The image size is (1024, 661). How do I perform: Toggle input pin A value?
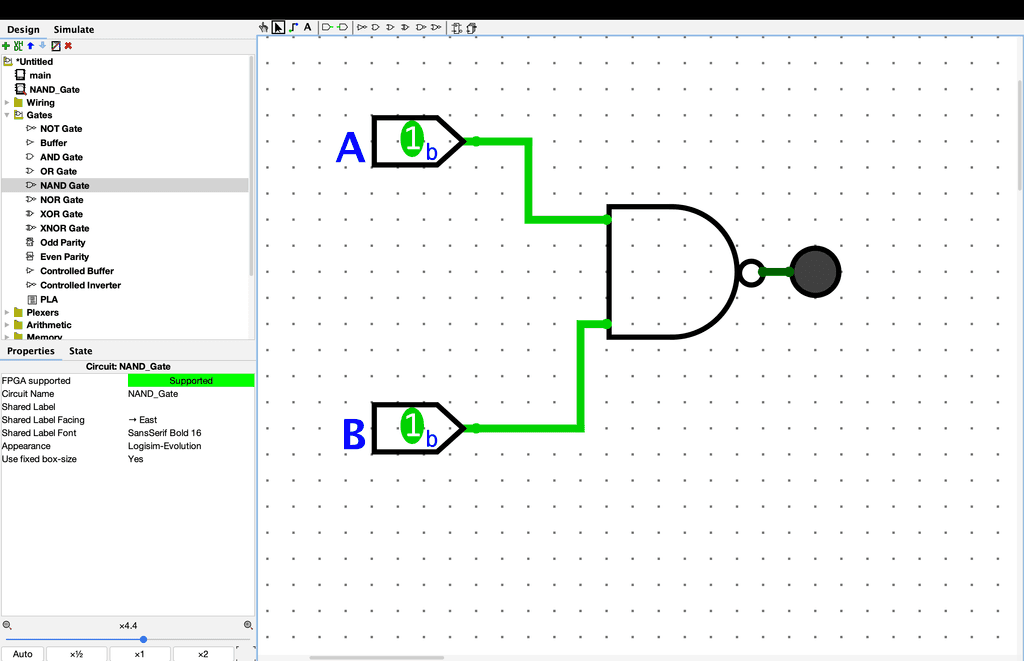[412, 140]
